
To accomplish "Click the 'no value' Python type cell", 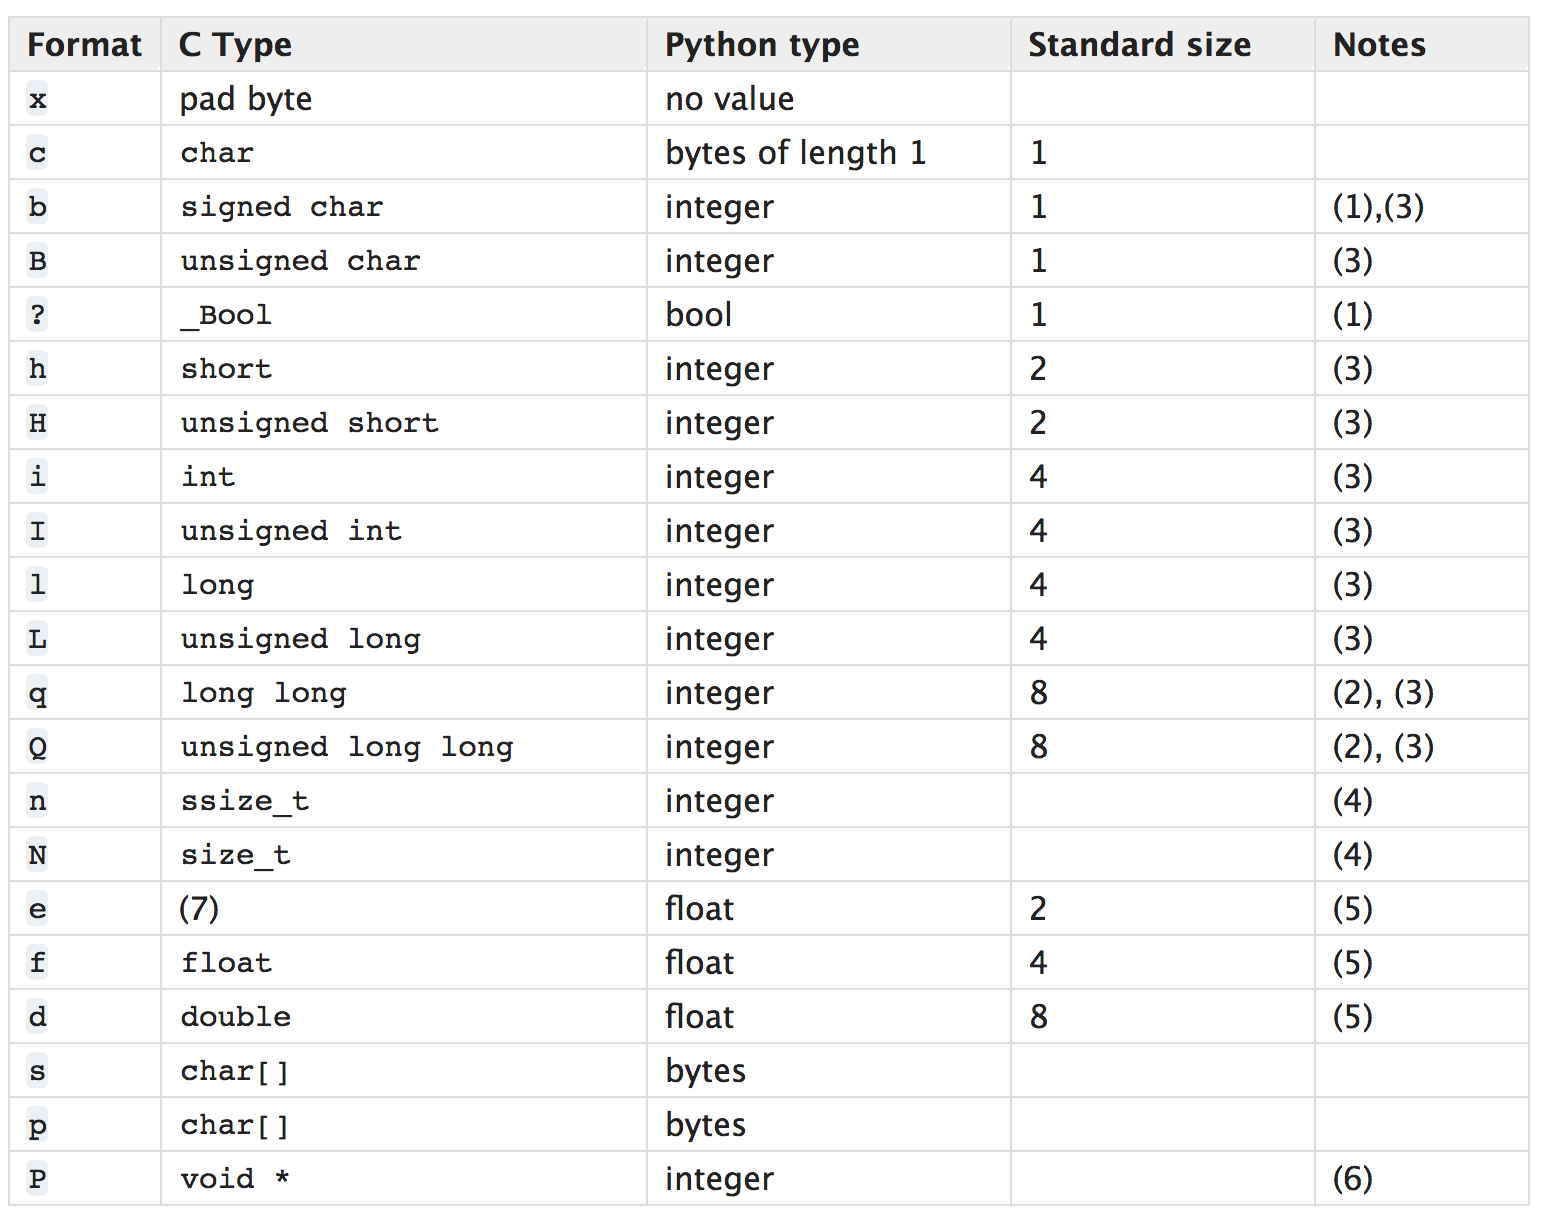I will point(729,99).
